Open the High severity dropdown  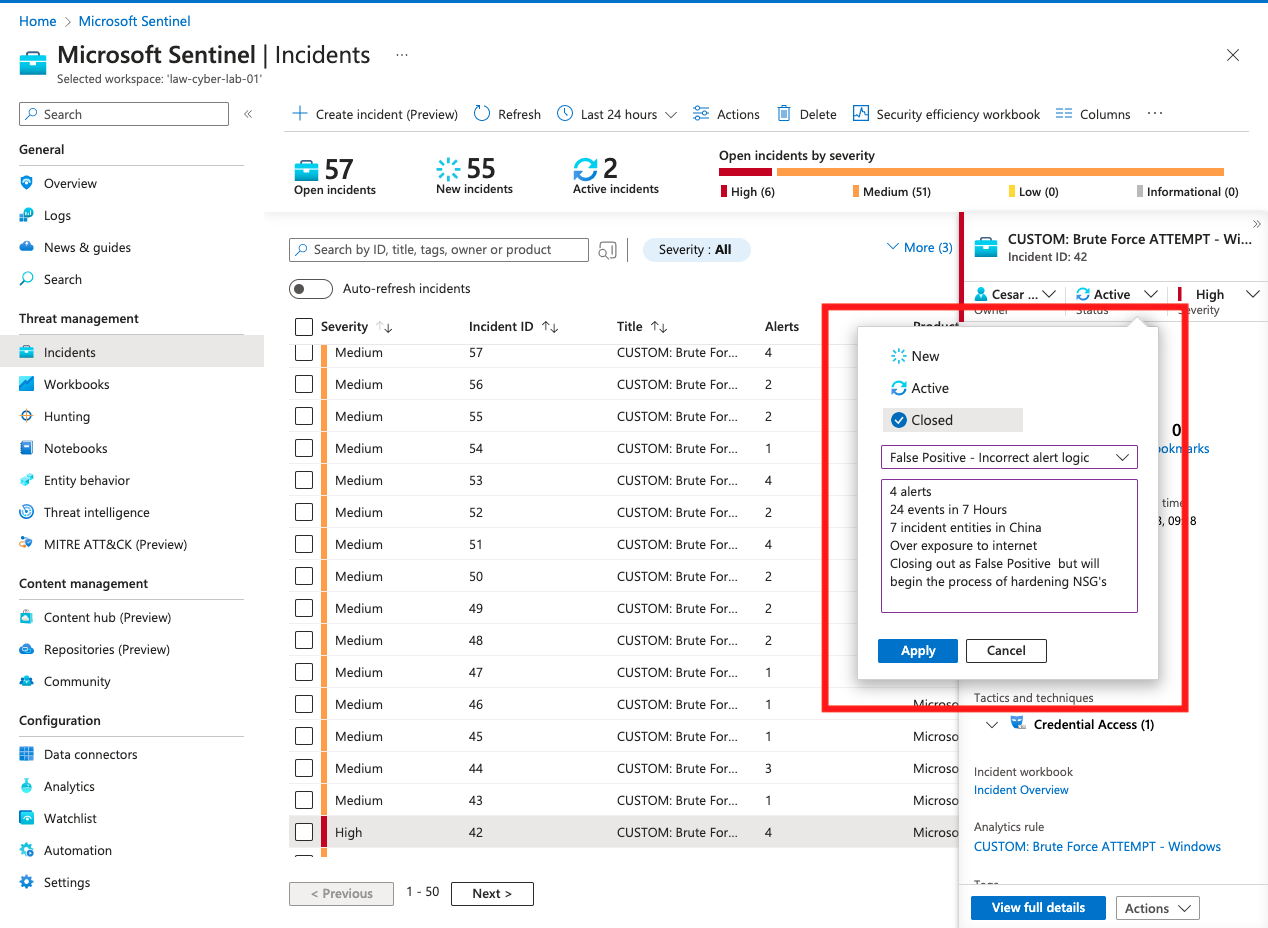pos(1218,294)
